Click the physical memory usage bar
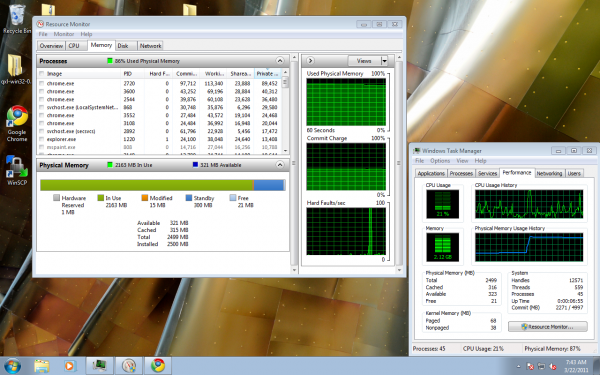 [163, 185]
